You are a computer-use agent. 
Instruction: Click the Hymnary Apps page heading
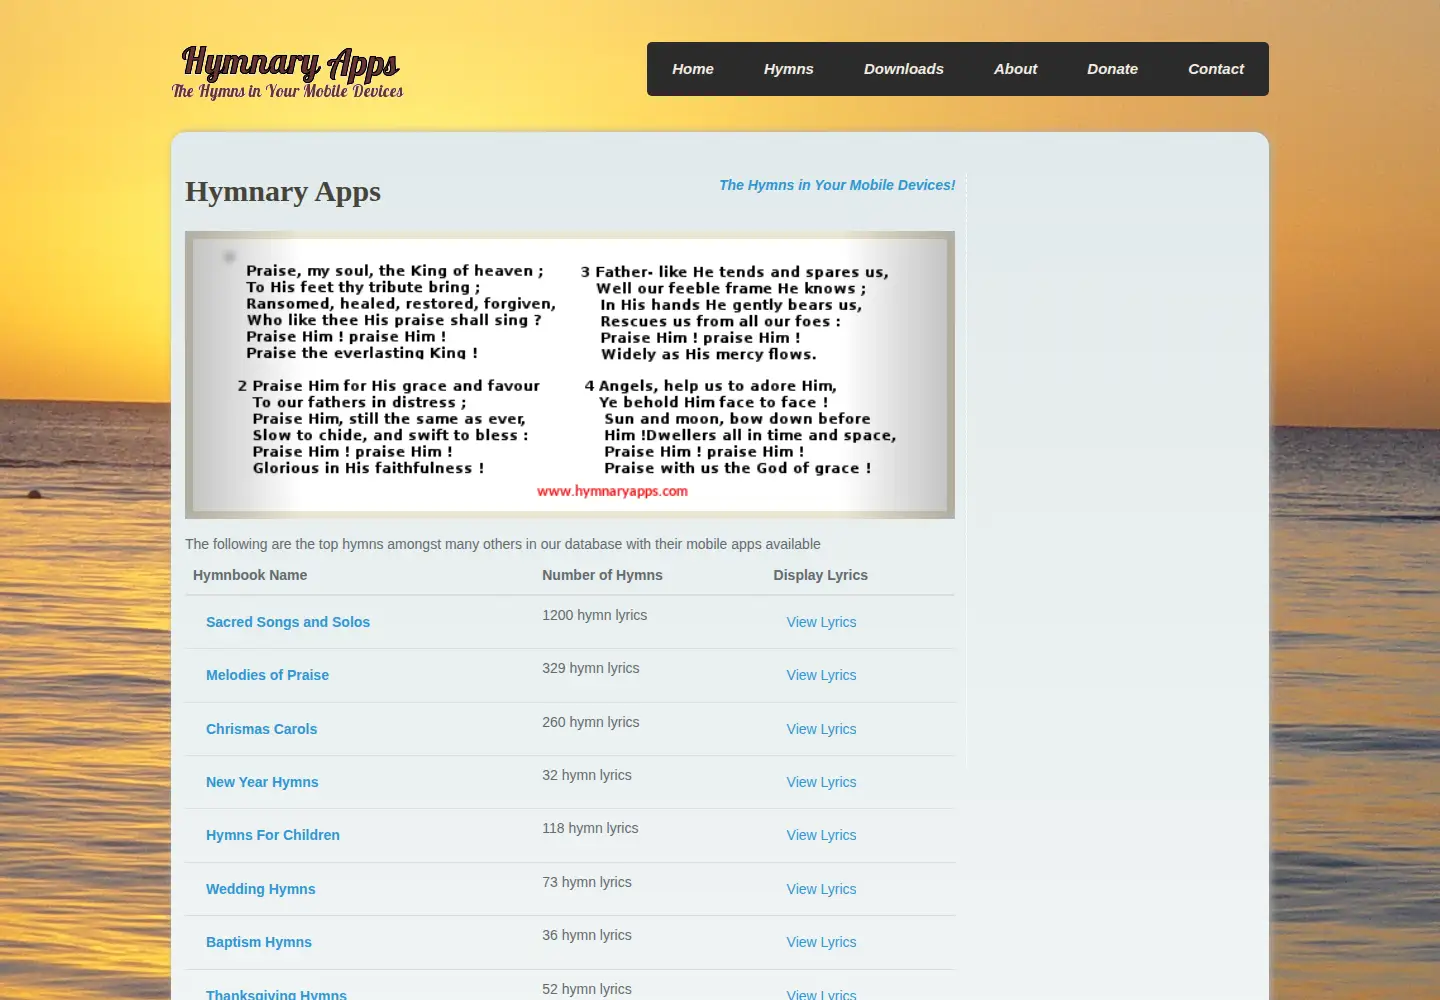(283, 191)
